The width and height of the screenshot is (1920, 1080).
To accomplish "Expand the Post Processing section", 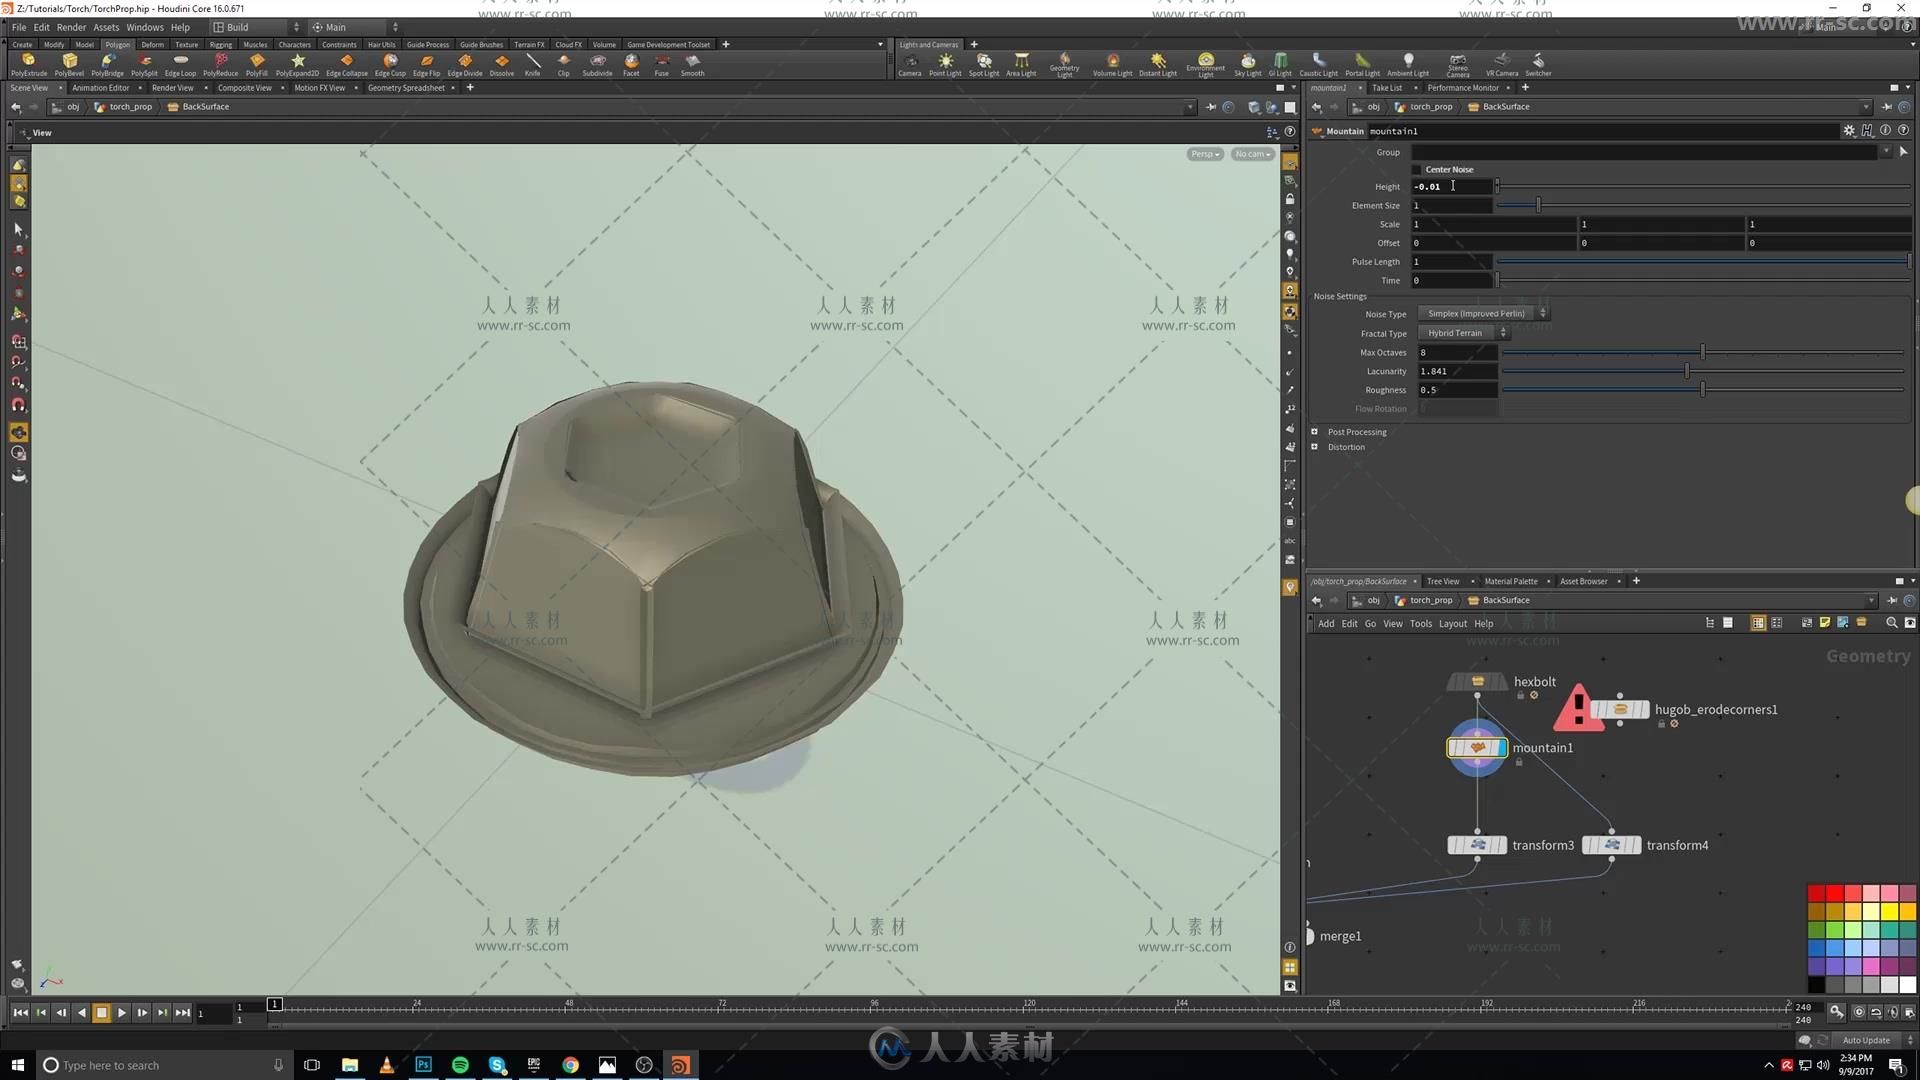I will click(1314, 432).
